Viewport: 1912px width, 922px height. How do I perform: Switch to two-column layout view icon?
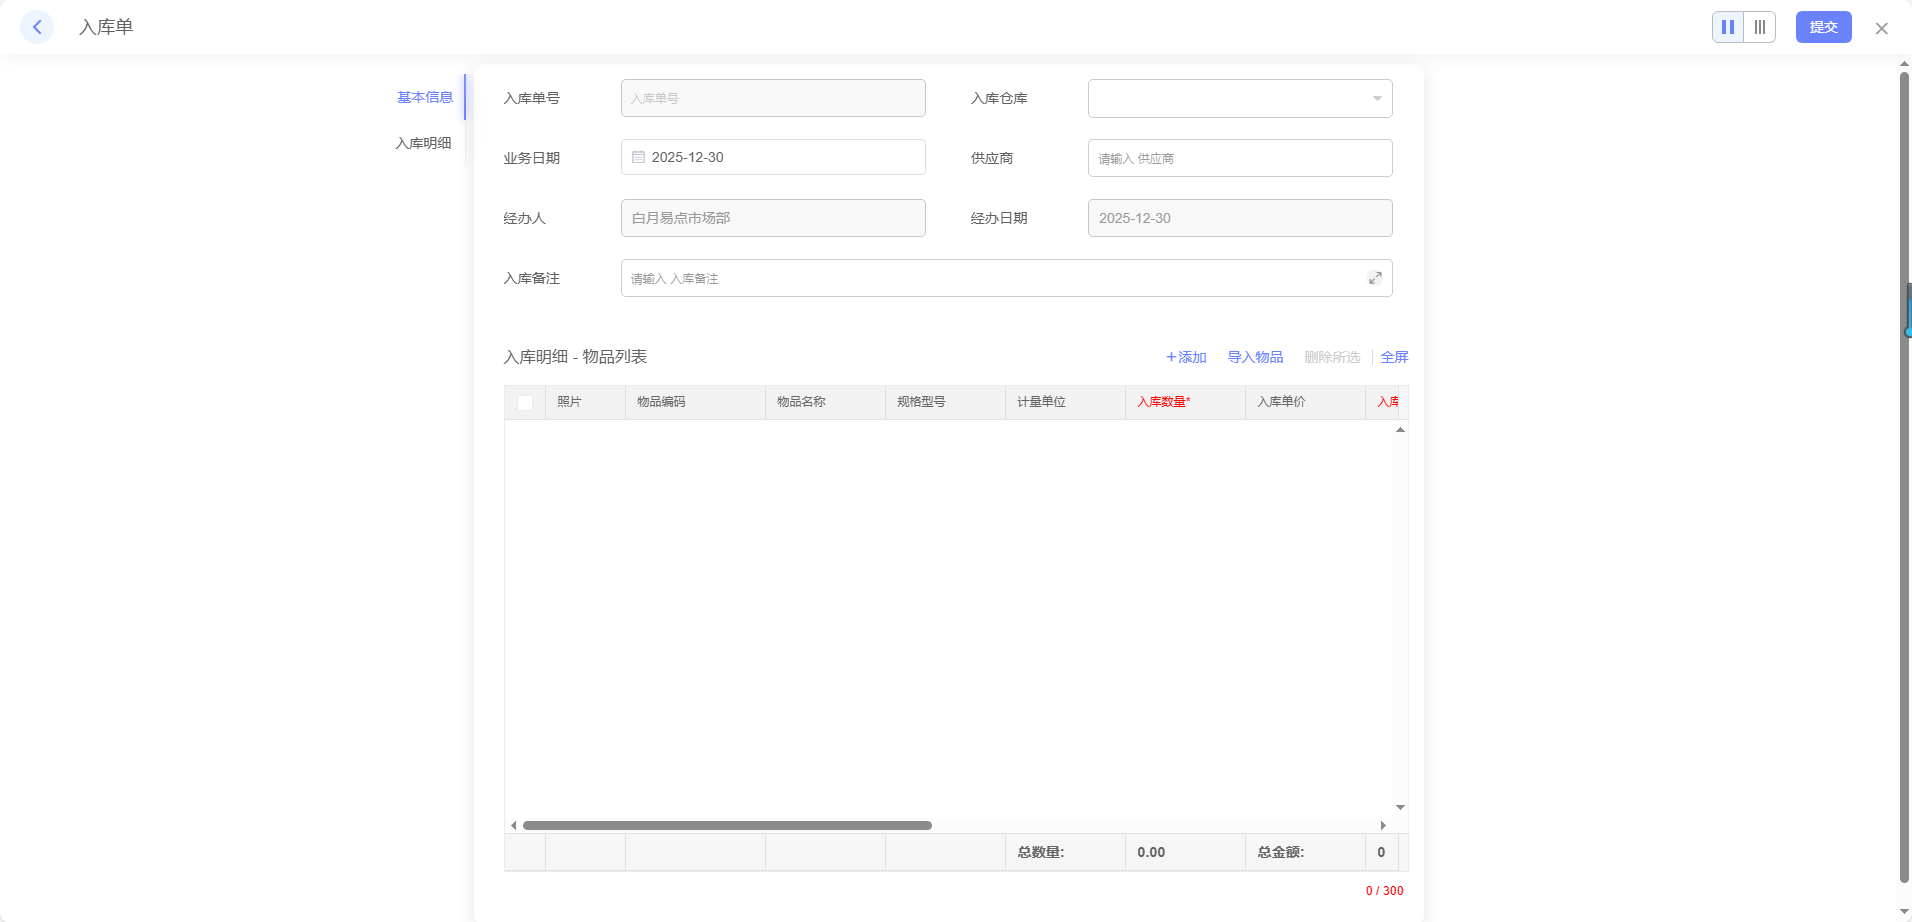click(x=1727, y=27)
